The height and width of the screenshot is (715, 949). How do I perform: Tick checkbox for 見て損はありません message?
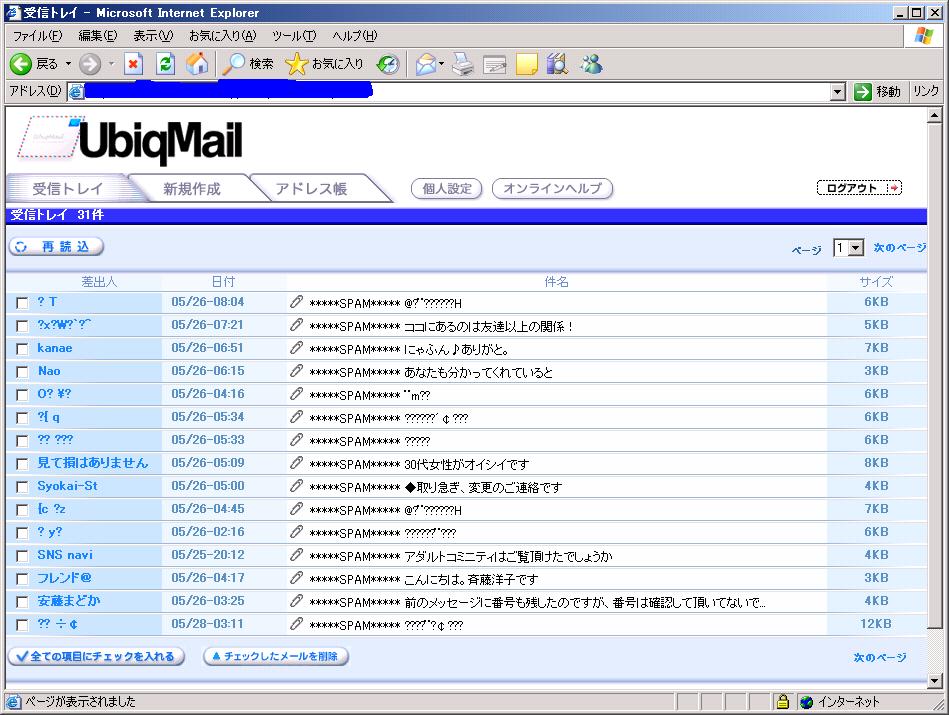pyautogui.click(x=22, y=464)
